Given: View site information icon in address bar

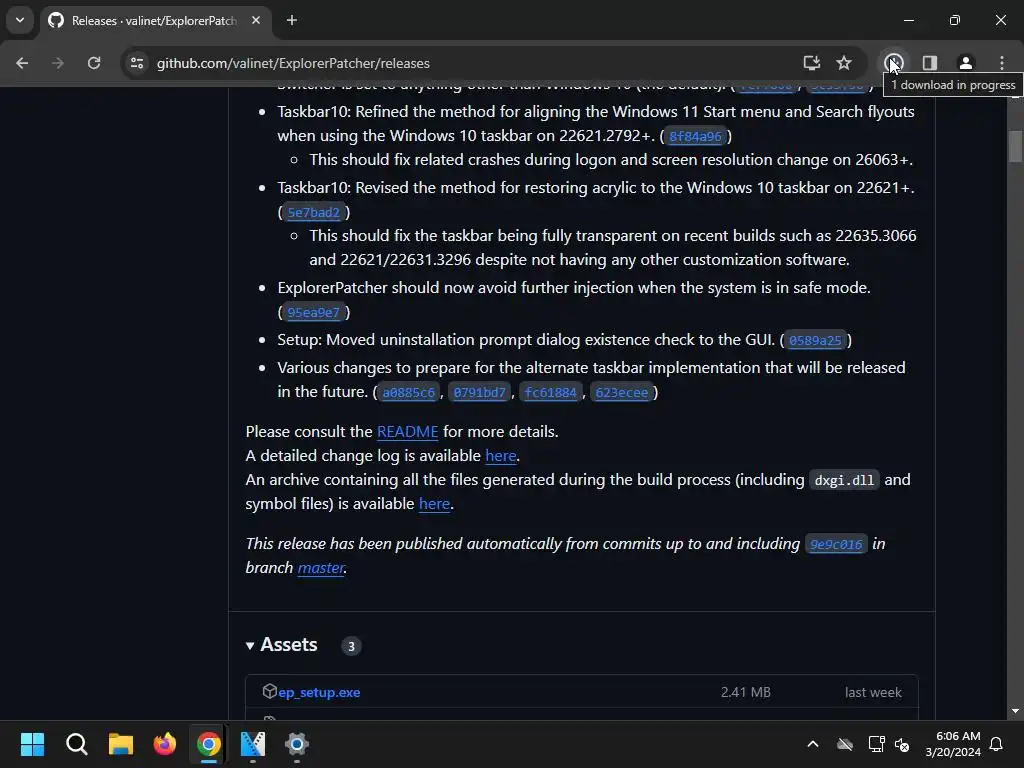Looking at the screenshot, I should (137, 63).
